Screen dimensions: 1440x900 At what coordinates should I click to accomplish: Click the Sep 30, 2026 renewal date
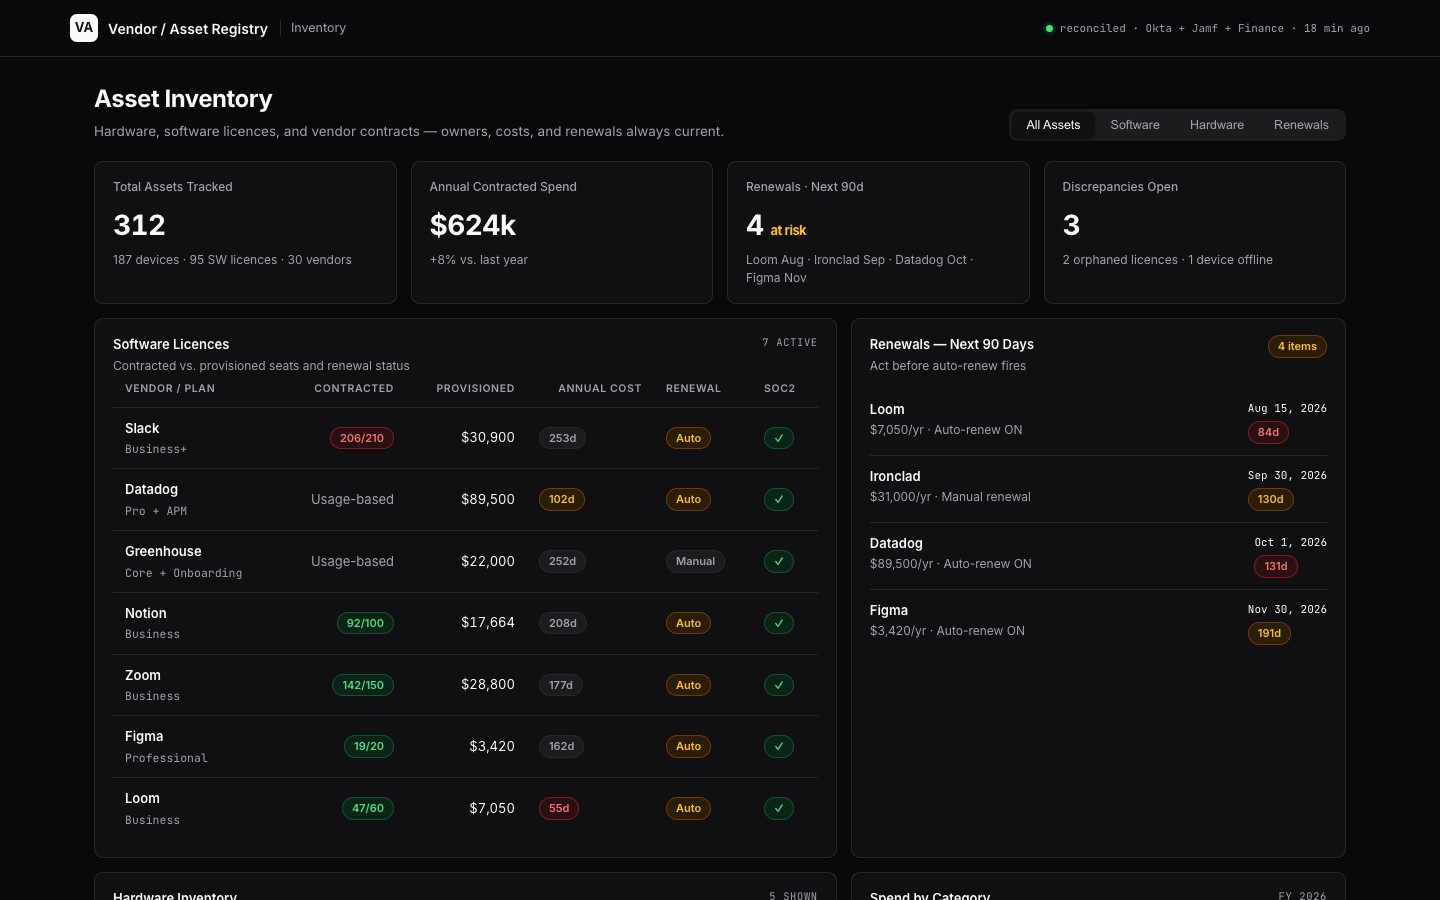point(1287,475)
